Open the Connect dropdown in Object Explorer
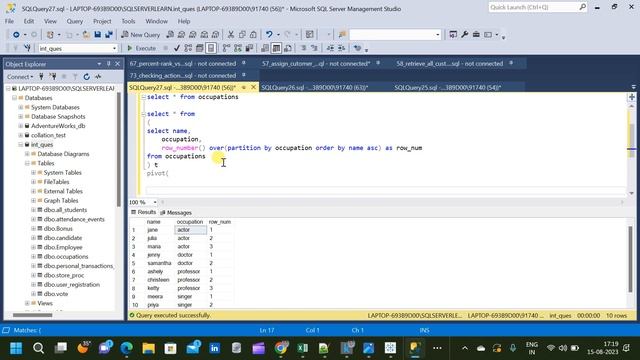Screen dimensions: 640x360 (20, 76)
